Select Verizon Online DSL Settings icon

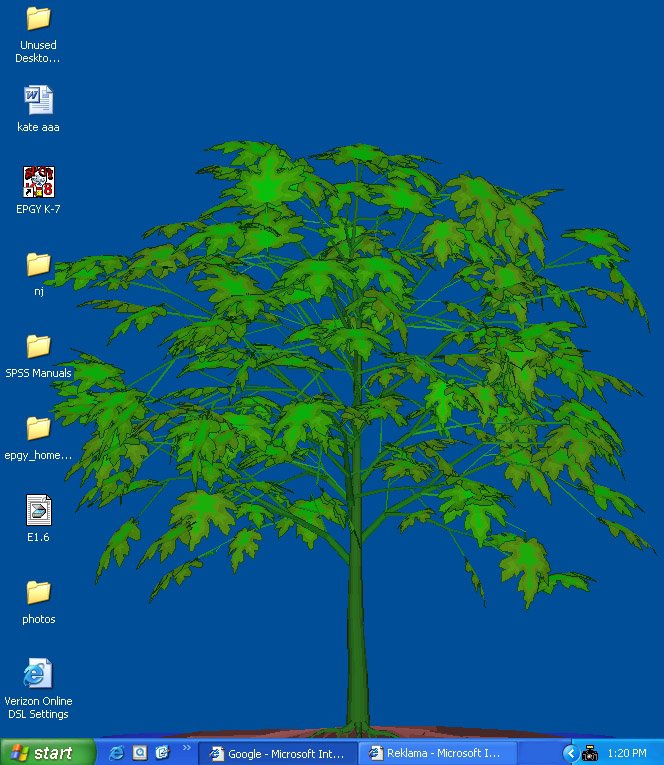[x=38, y=673]
